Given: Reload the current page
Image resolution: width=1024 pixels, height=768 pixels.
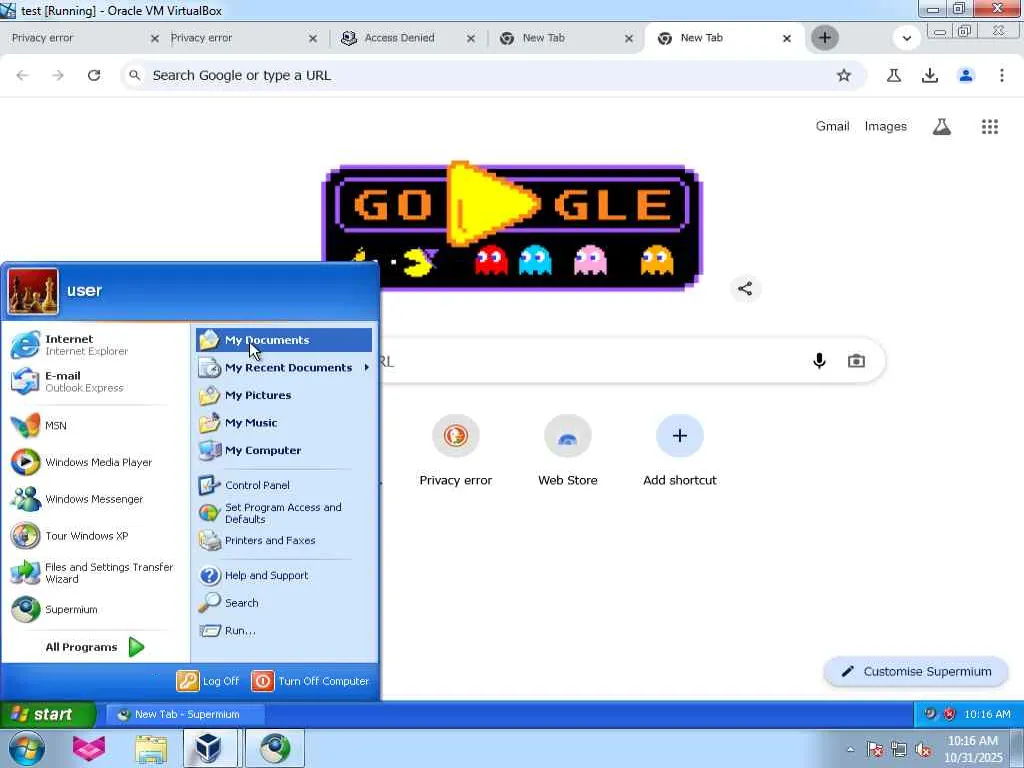Looking at the screenshot, I should click(x=94, y=75).
